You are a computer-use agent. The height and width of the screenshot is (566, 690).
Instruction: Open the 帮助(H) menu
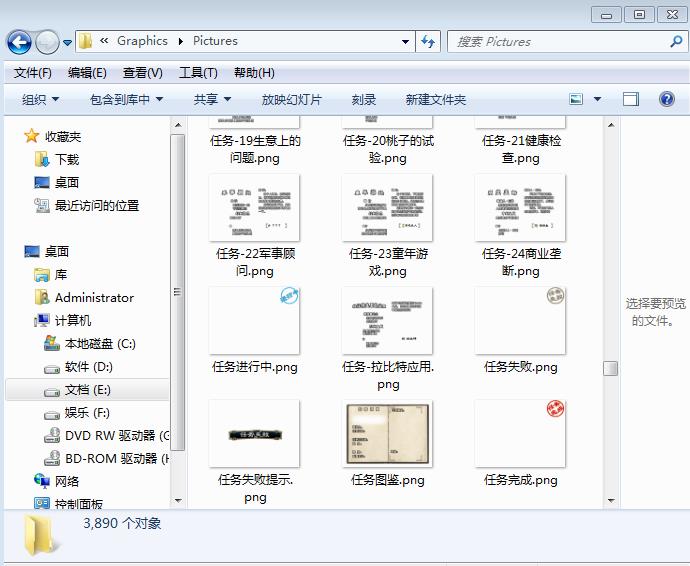(254, 73)
